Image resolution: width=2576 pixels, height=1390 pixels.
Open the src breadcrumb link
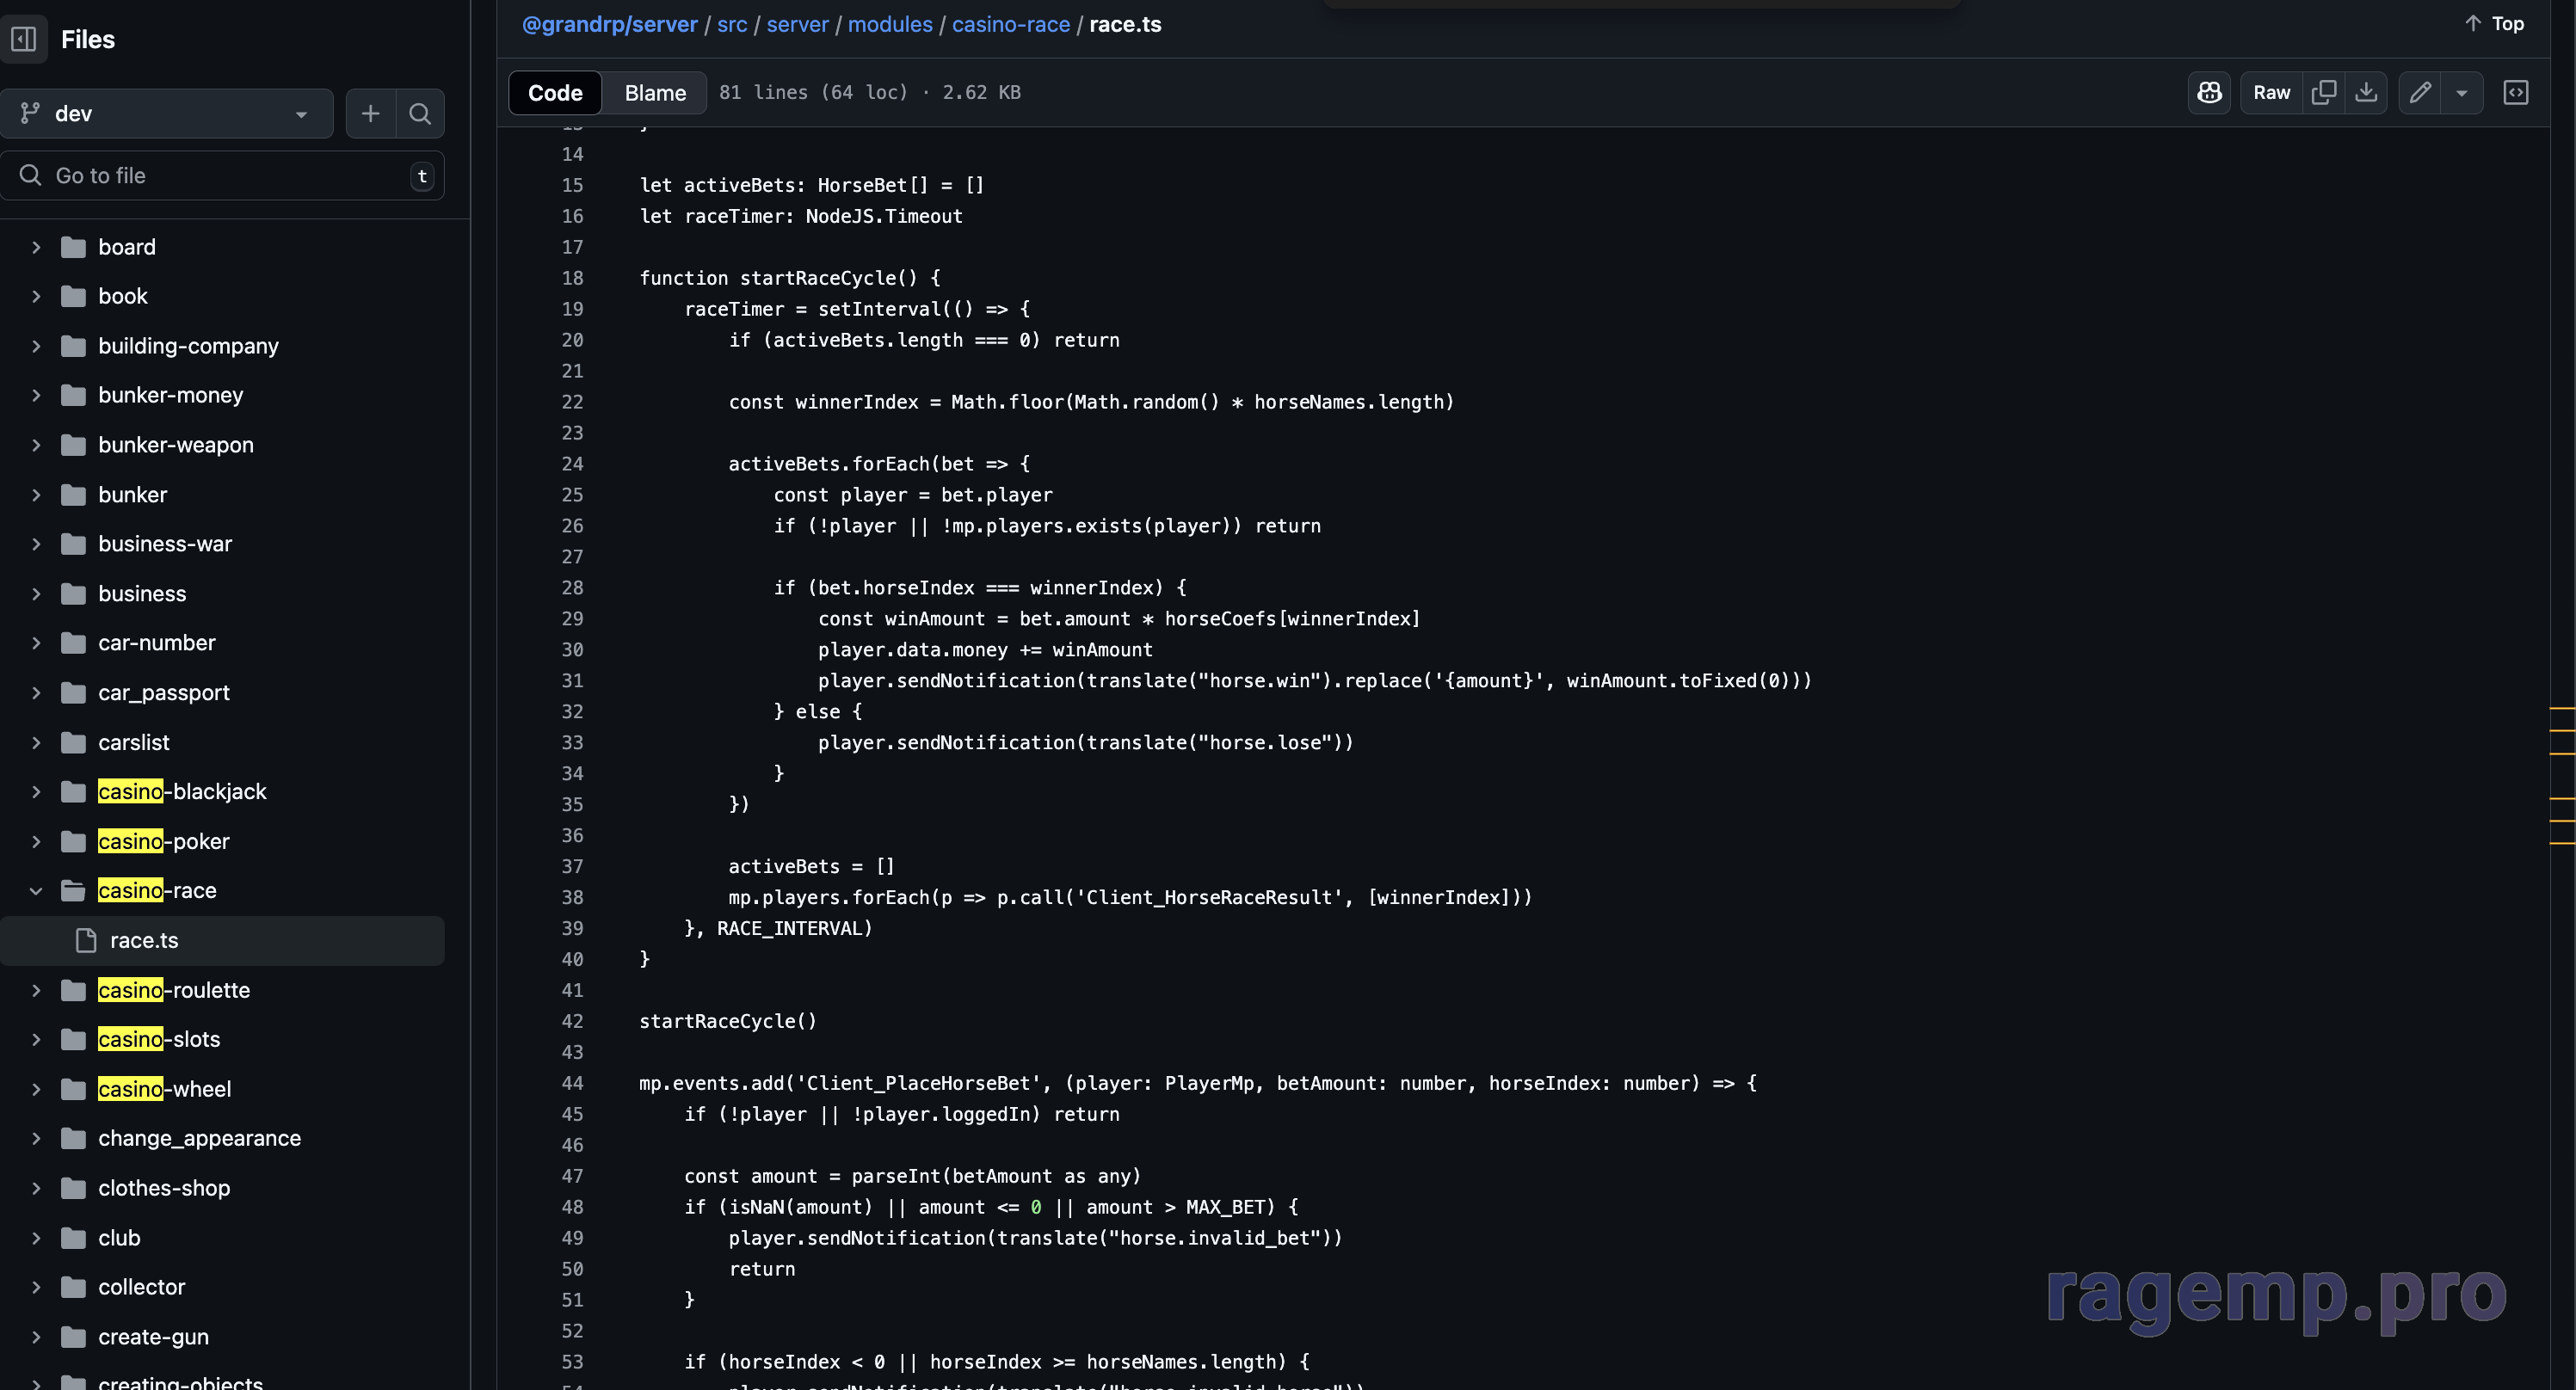tap(732, 24)
